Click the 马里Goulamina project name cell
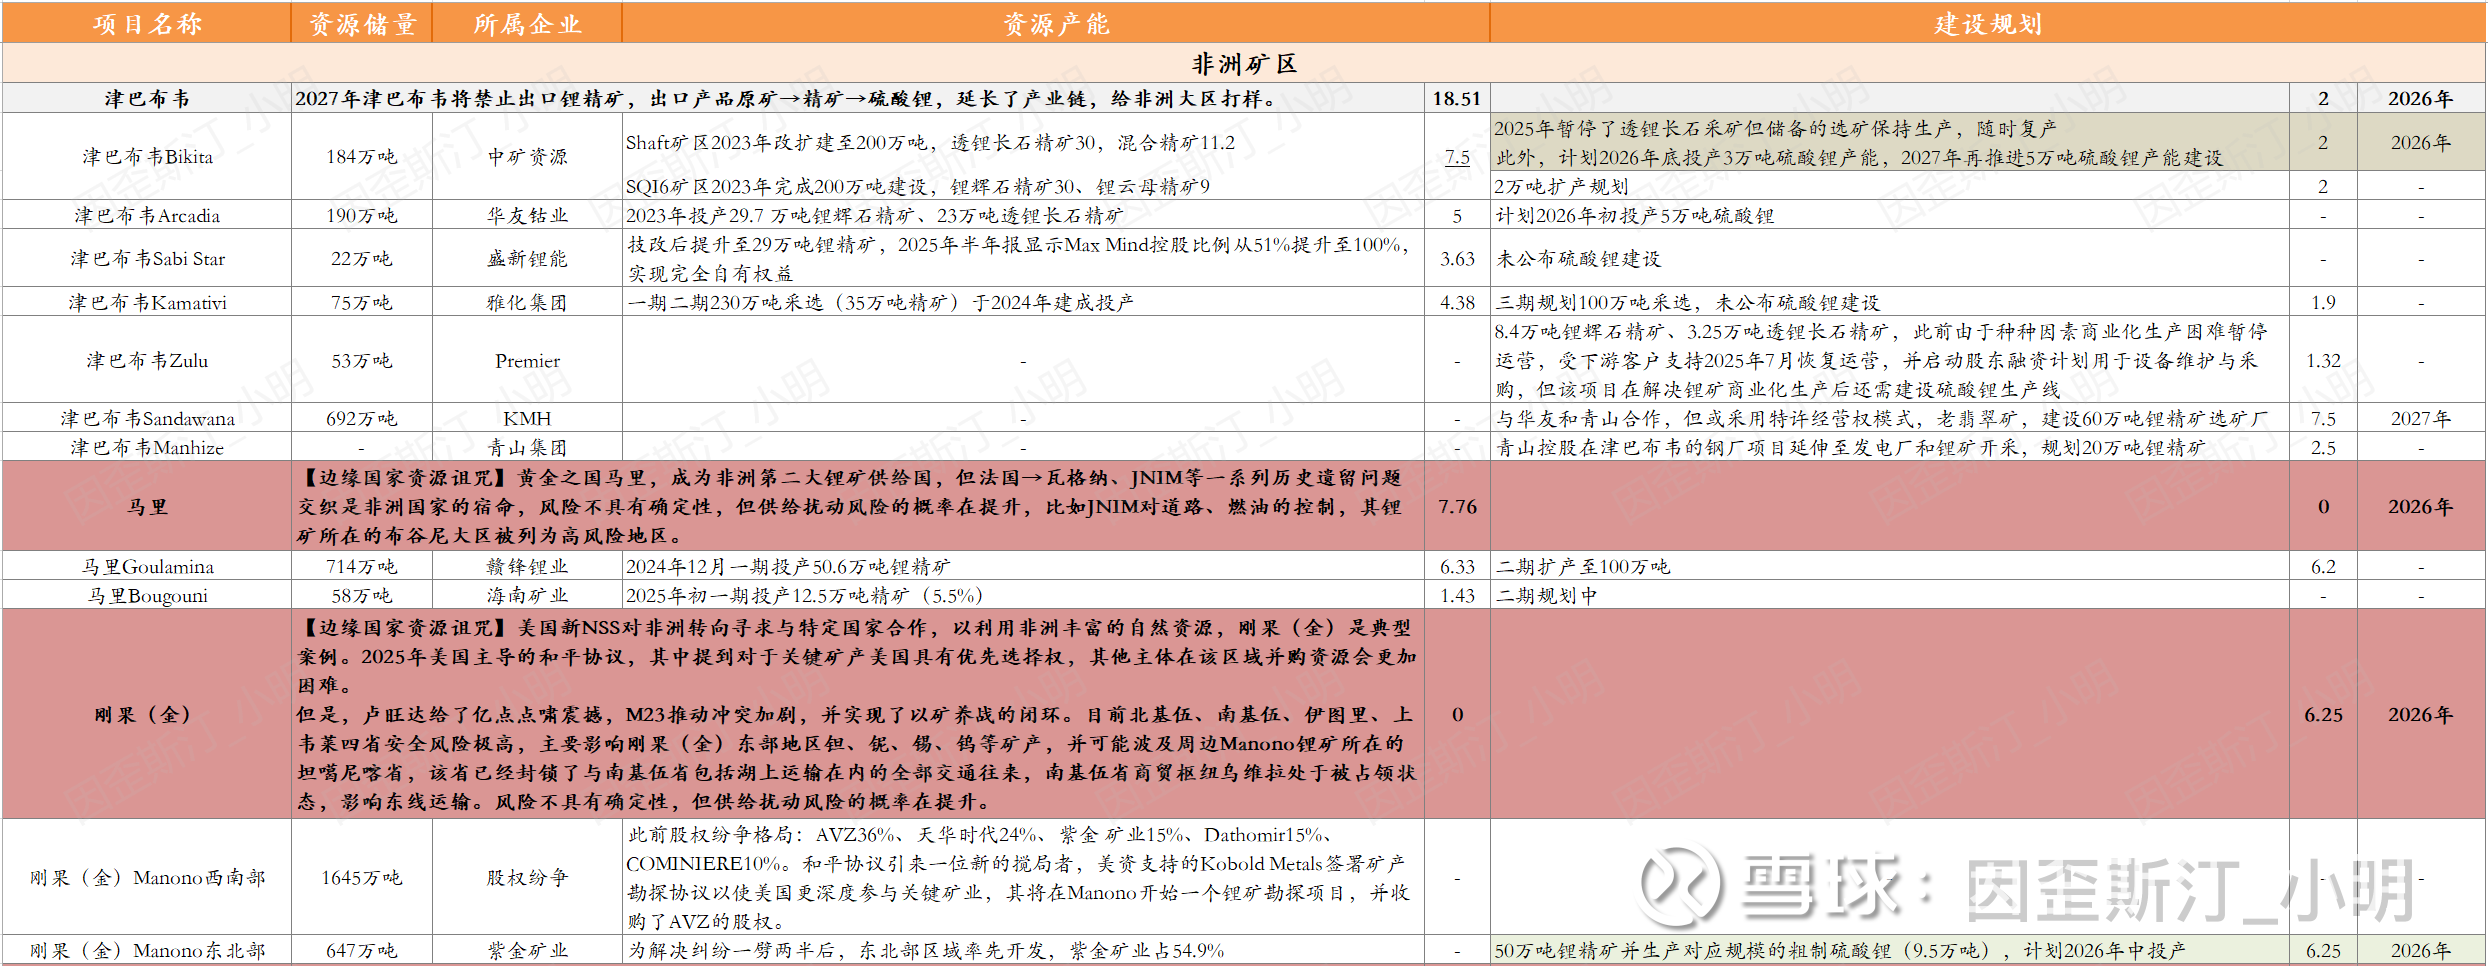The width and height of the screenshot is (2488, 966). (147, 566)
